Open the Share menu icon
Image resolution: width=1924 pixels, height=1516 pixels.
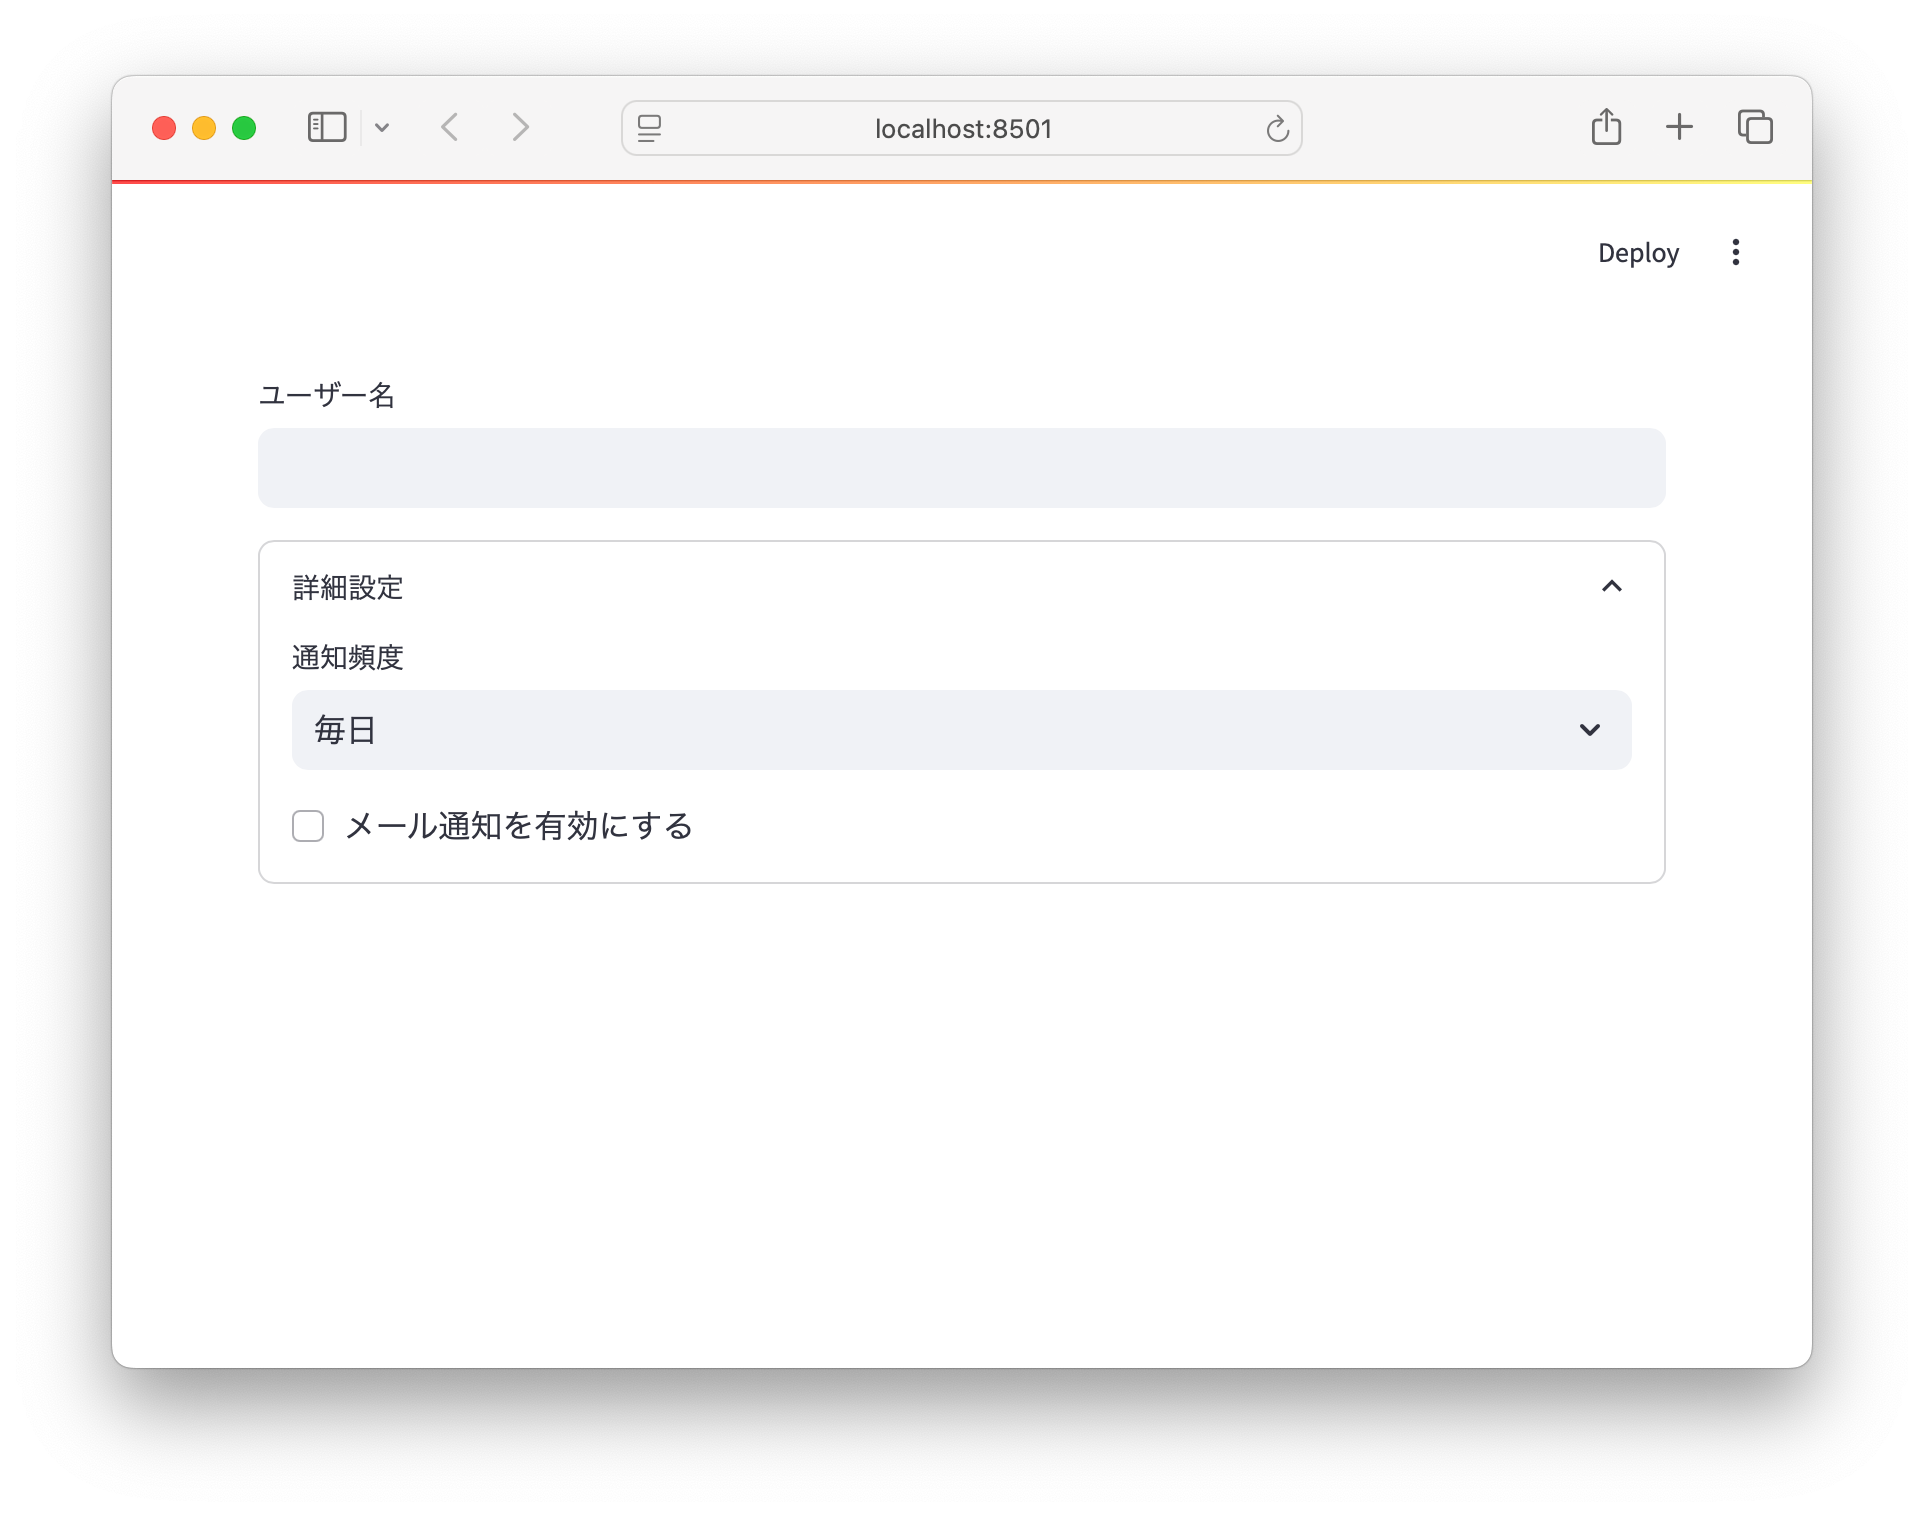coord(1607,127)
